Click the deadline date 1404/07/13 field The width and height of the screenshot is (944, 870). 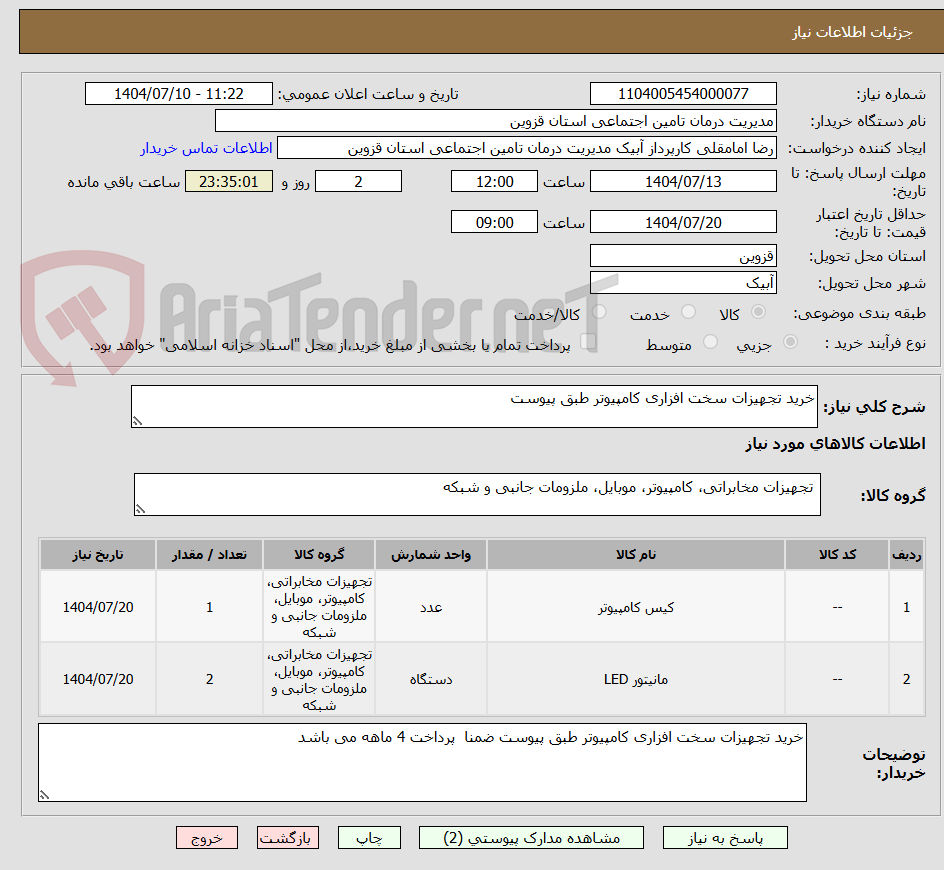click(x=683, y=181)
